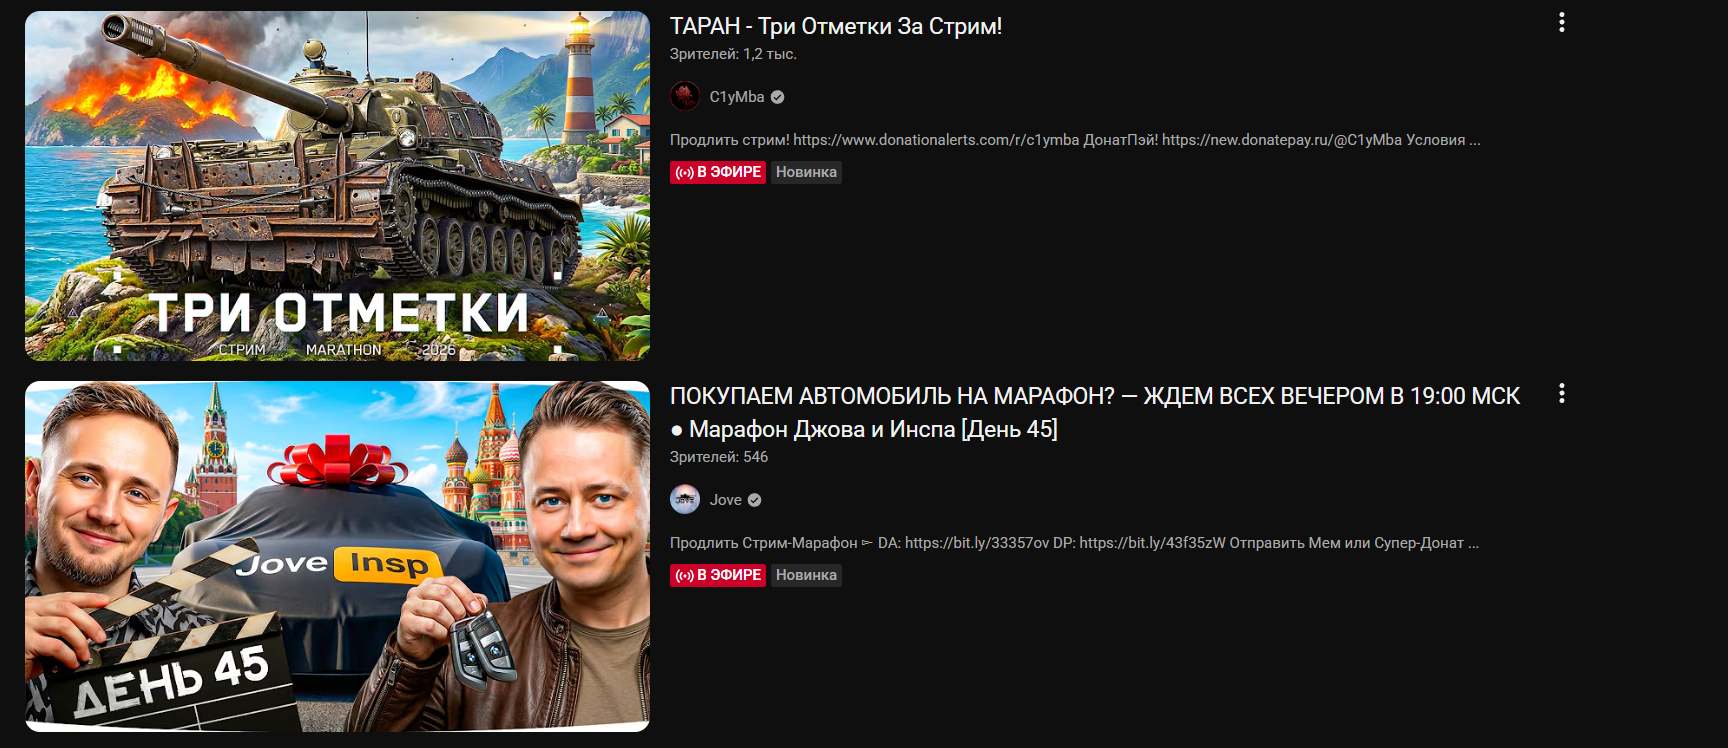Click the Продлить Стрим-Марафон description text
This screenshot has width=1728, height=748.
point(1074,543)
